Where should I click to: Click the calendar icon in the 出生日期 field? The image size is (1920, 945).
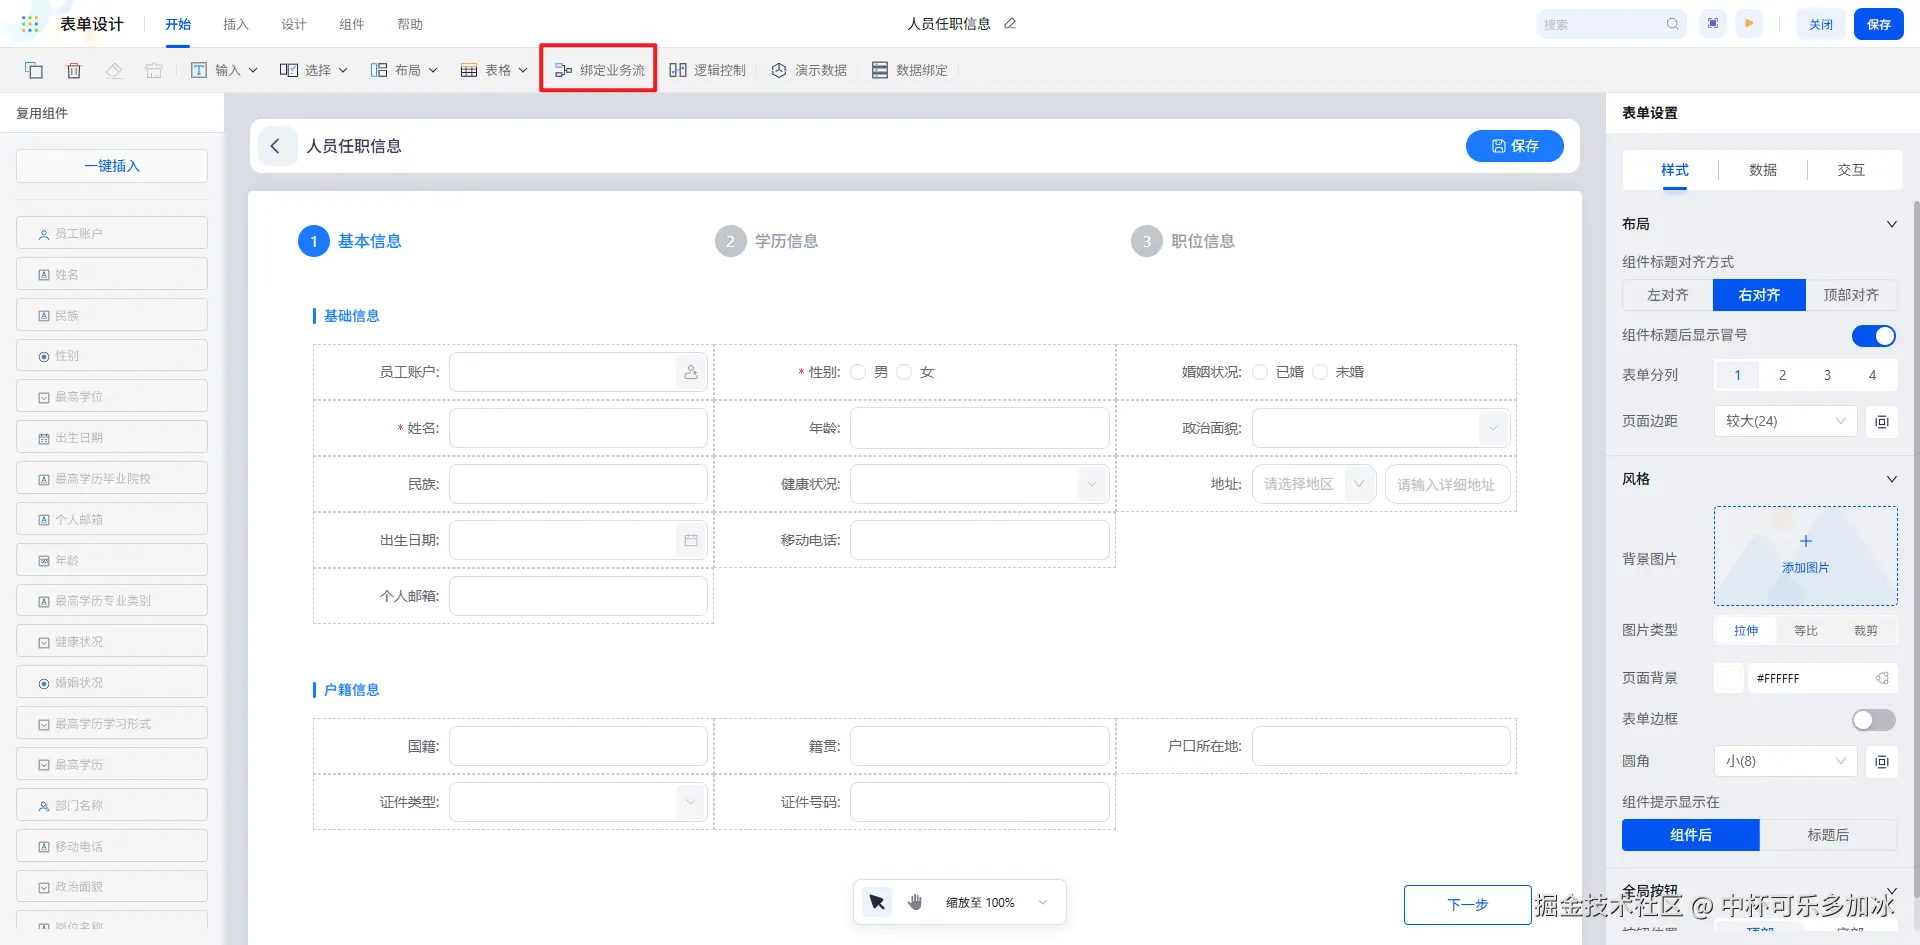coord(691,540)
